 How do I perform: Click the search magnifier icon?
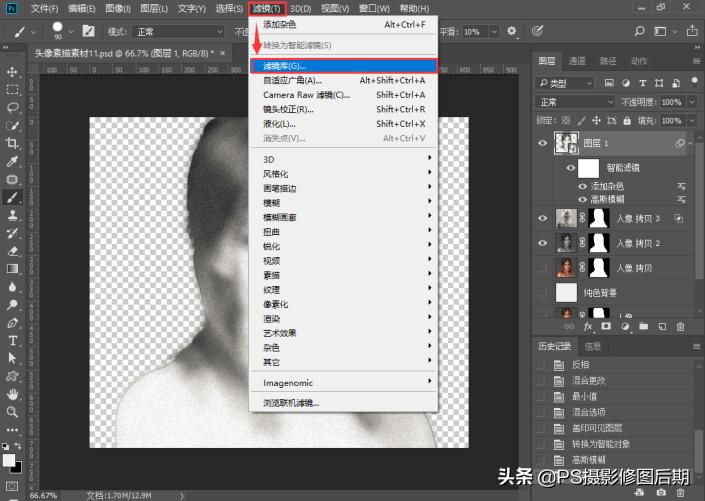(x=639, y=31)
